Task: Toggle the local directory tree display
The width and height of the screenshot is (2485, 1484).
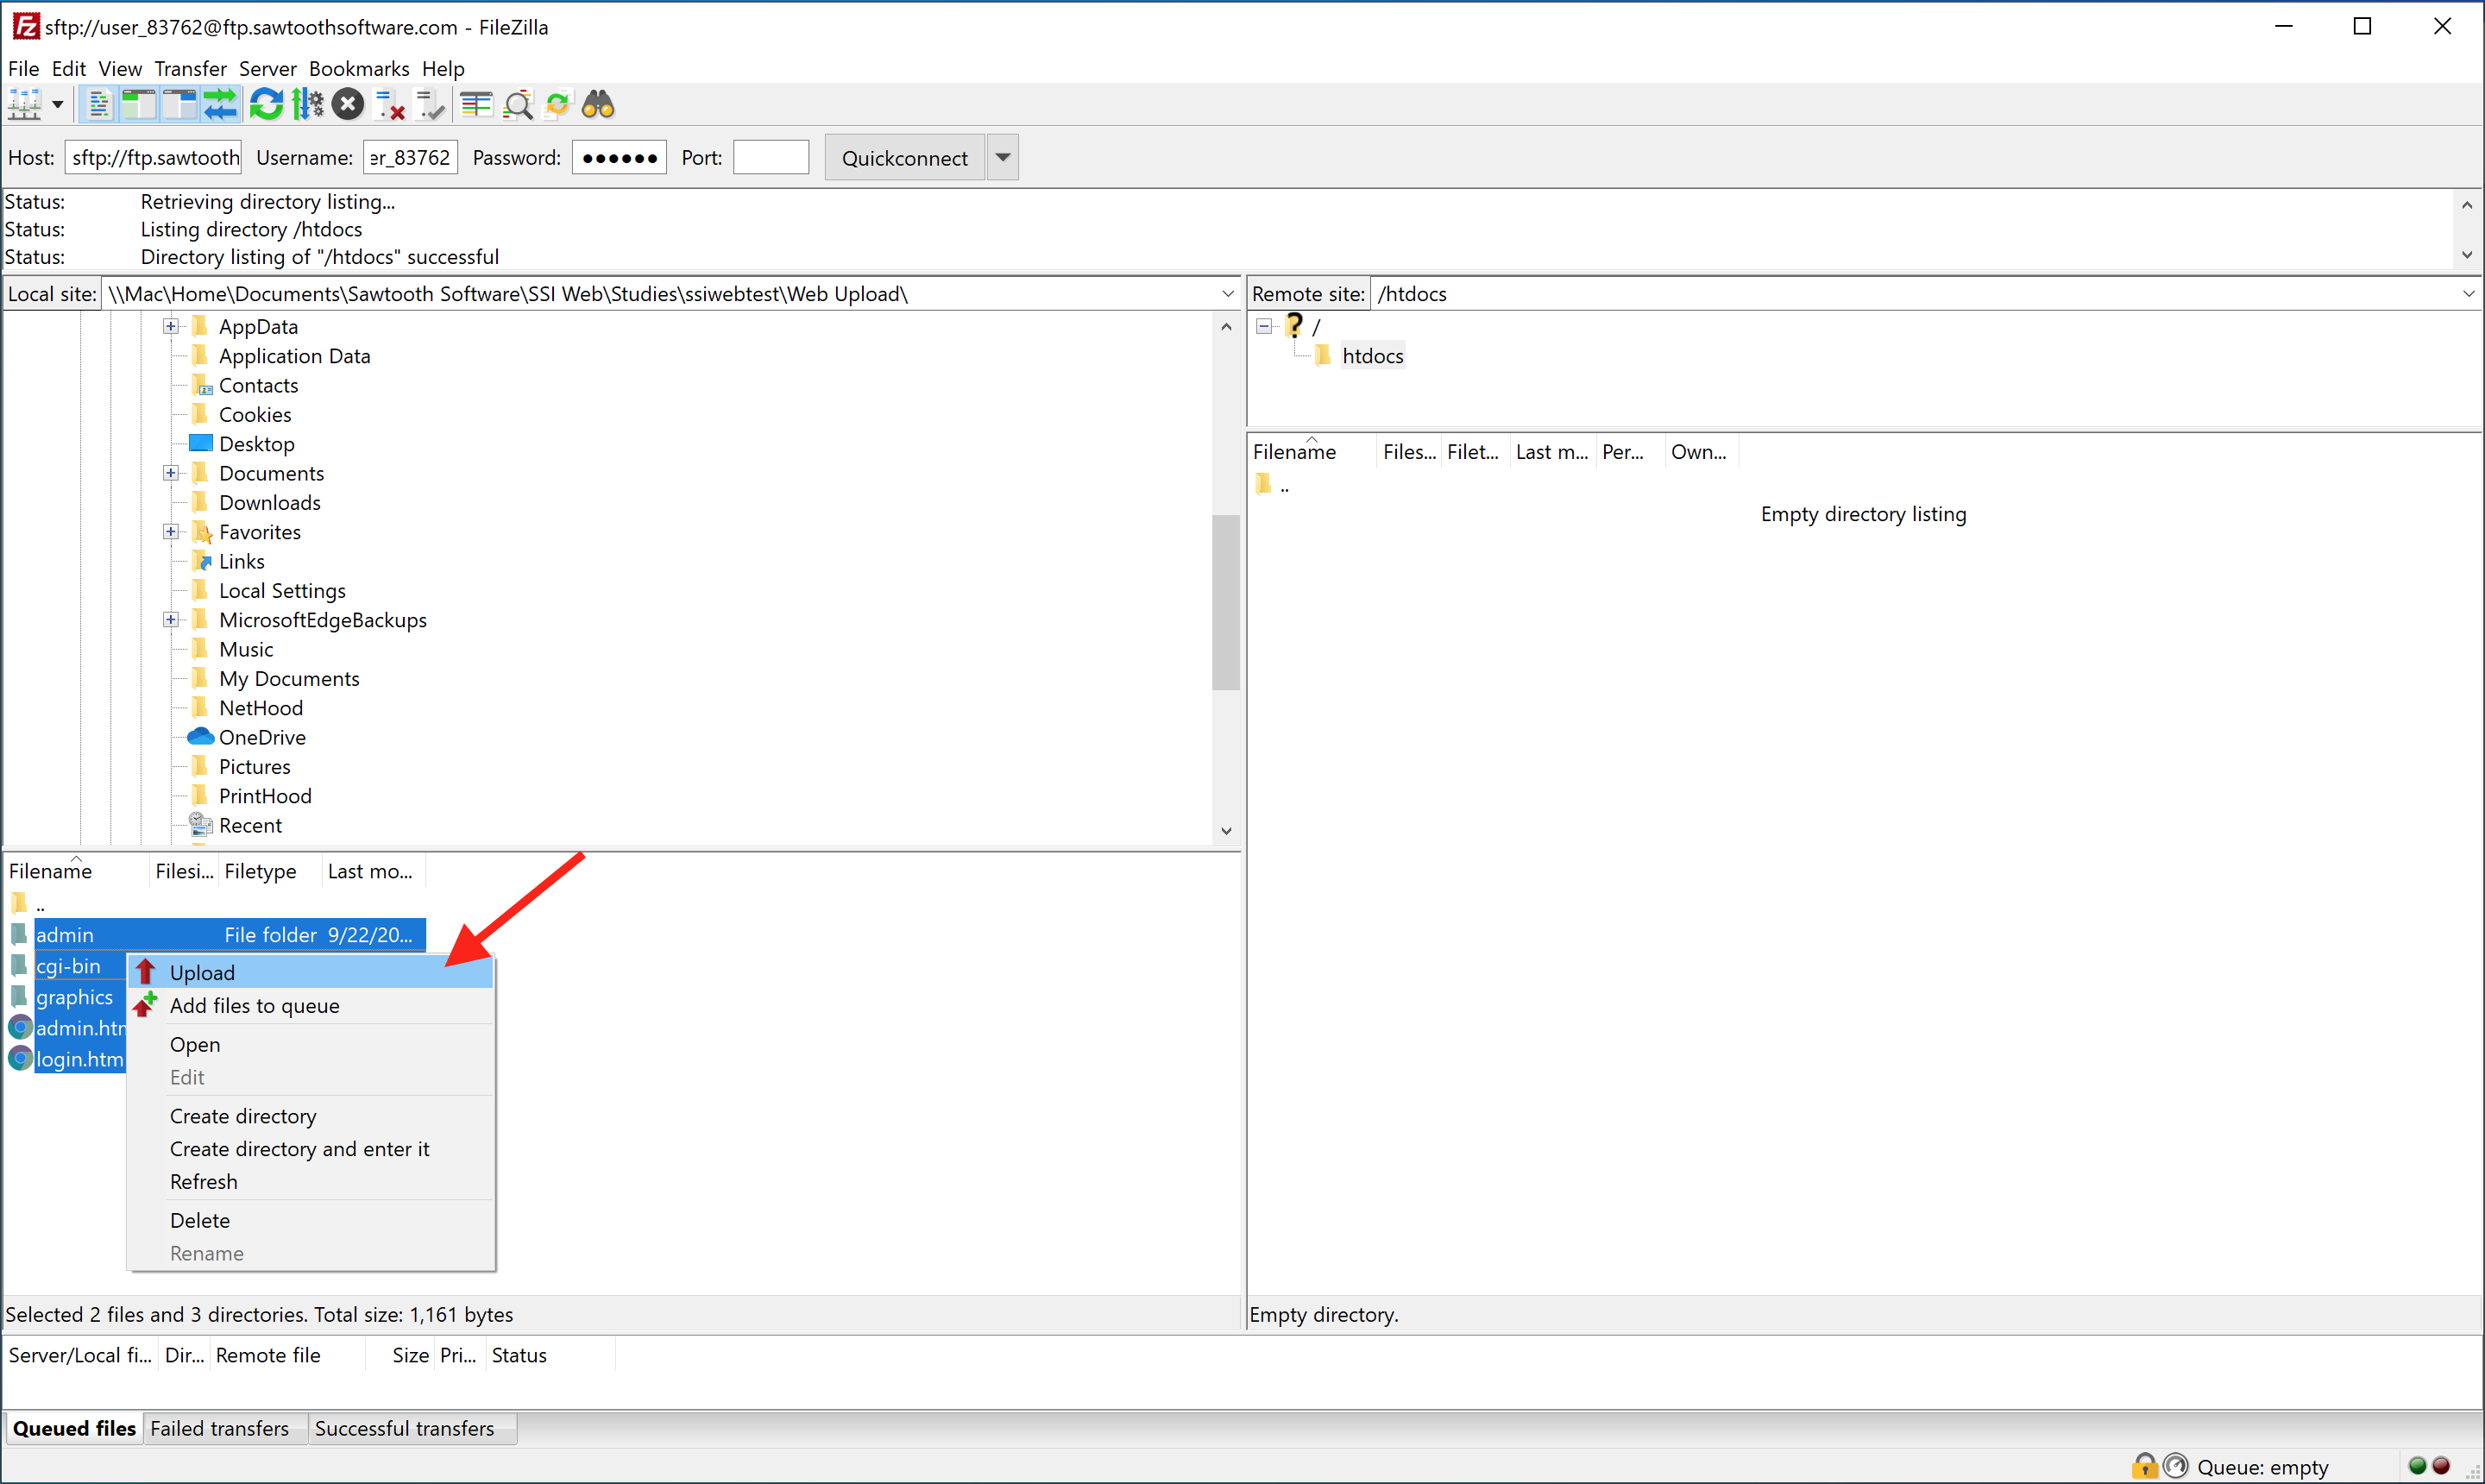Action: coord(139,105)
